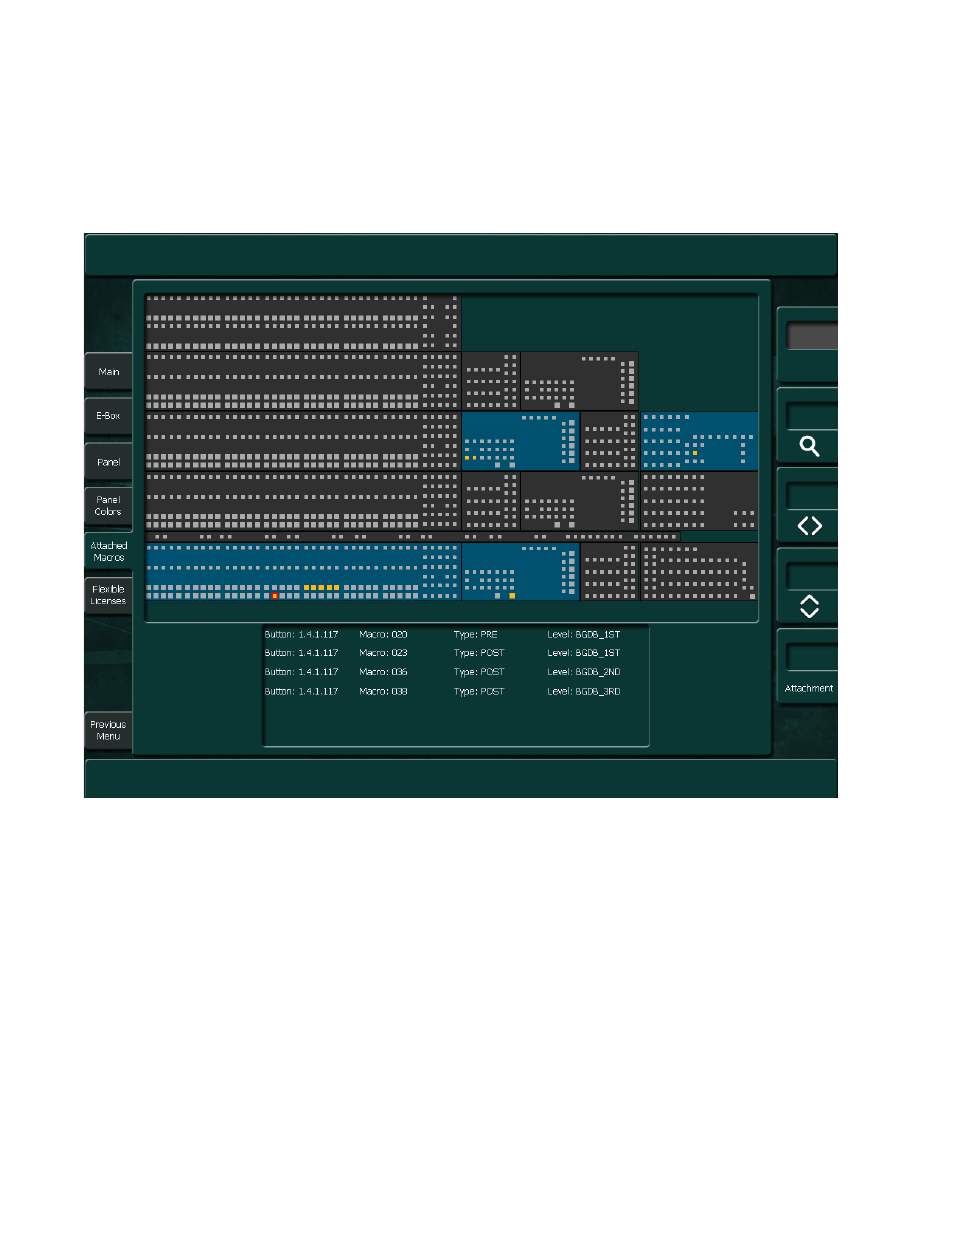Click the Attachment softkey
This screenshot has width=954, height=1235.
[x=808, y=688]
